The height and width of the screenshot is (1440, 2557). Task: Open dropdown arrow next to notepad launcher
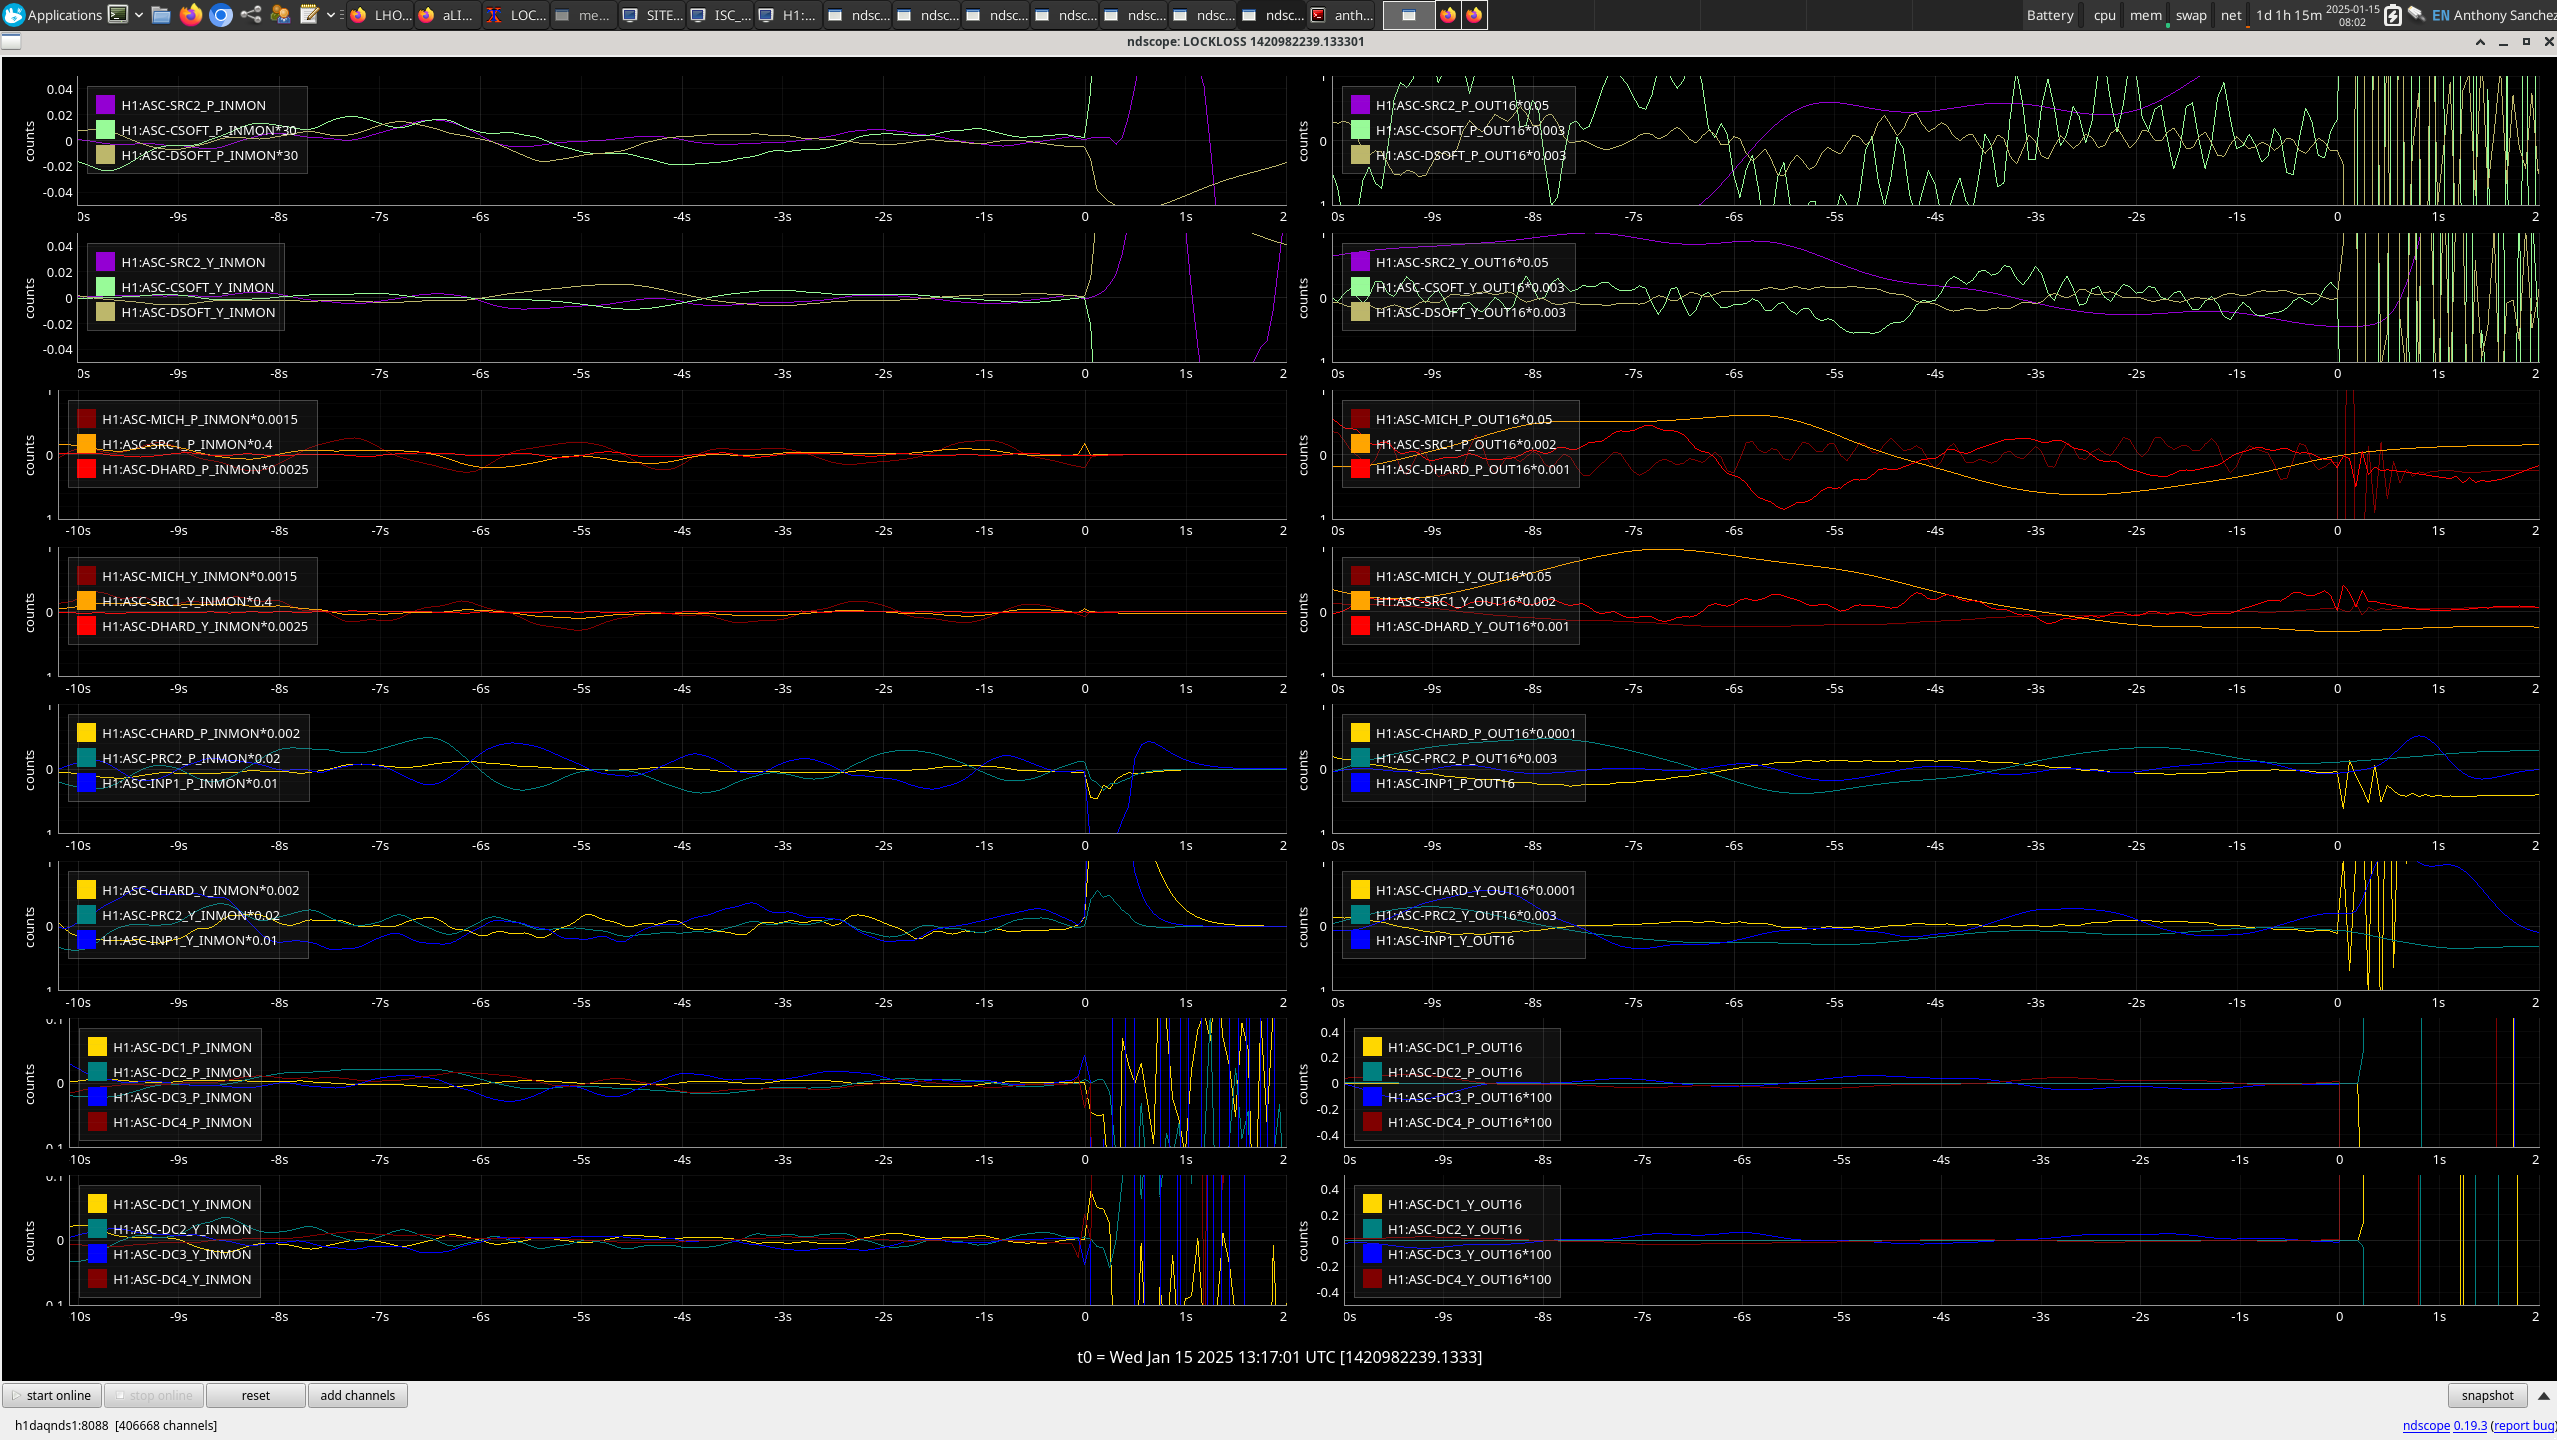(x=331, y=15)
